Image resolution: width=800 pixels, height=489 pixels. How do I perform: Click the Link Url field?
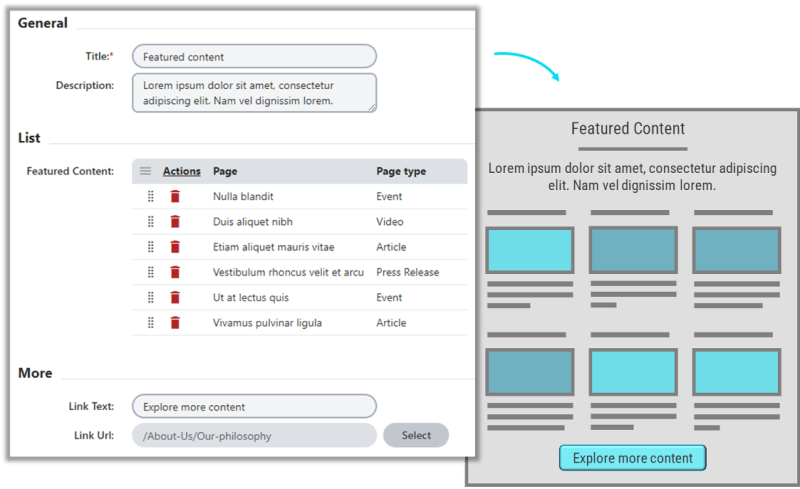pos(254,435)
